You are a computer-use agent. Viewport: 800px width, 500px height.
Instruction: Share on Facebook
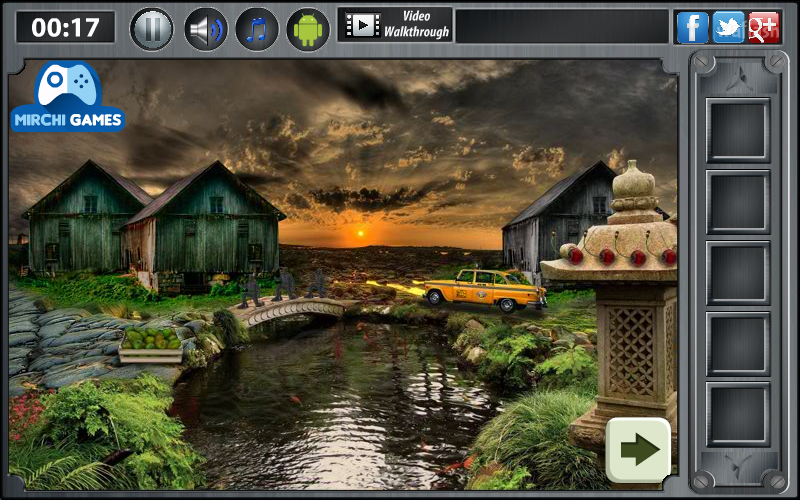click(692, 27)
